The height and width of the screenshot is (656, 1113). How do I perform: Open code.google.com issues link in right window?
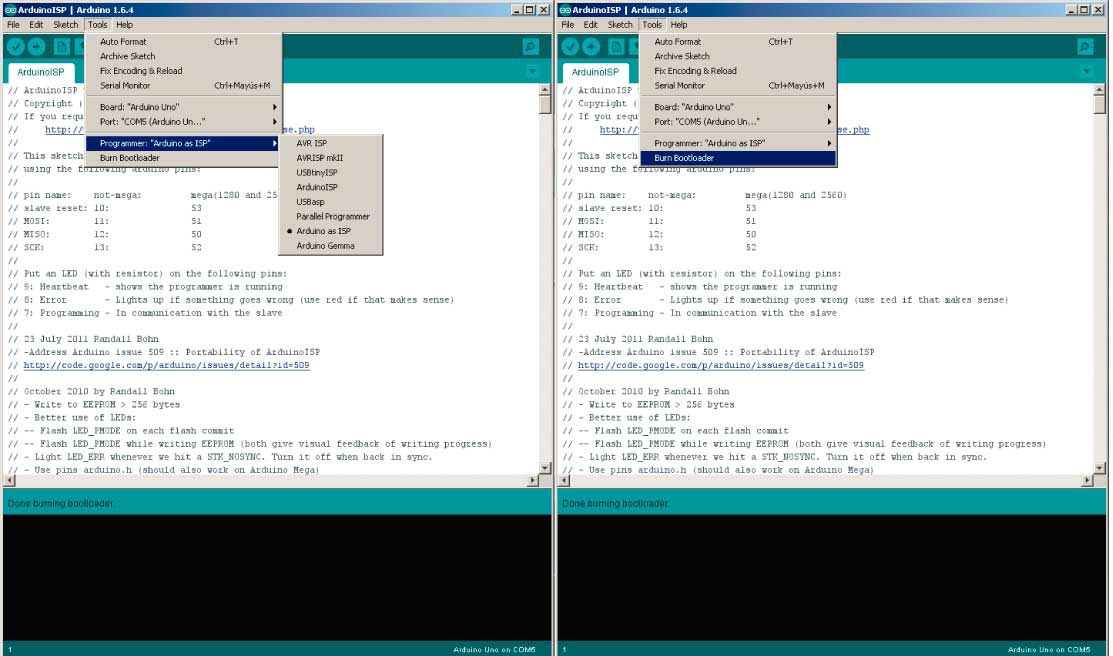(720, 366)
